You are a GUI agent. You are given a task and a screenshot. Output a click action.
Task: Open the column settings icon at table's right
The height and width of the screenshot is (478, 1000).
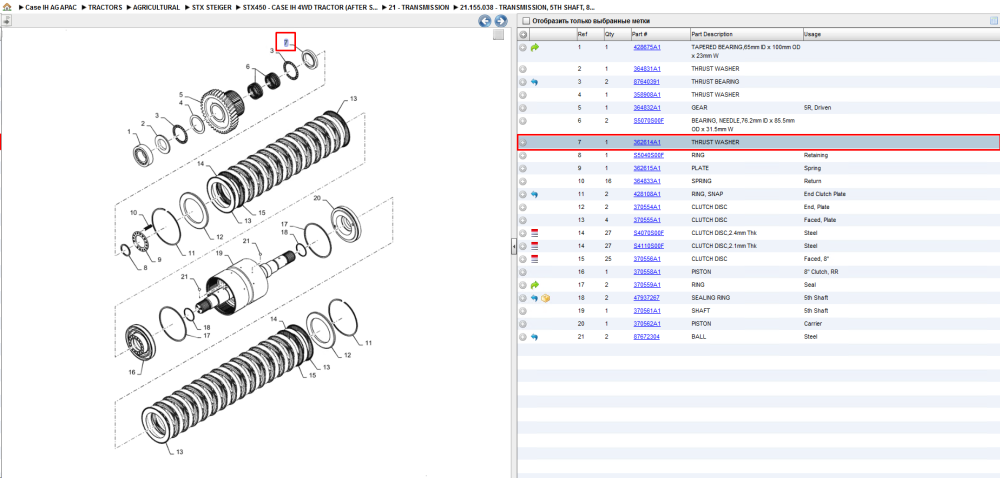click(x=993, y=21)
